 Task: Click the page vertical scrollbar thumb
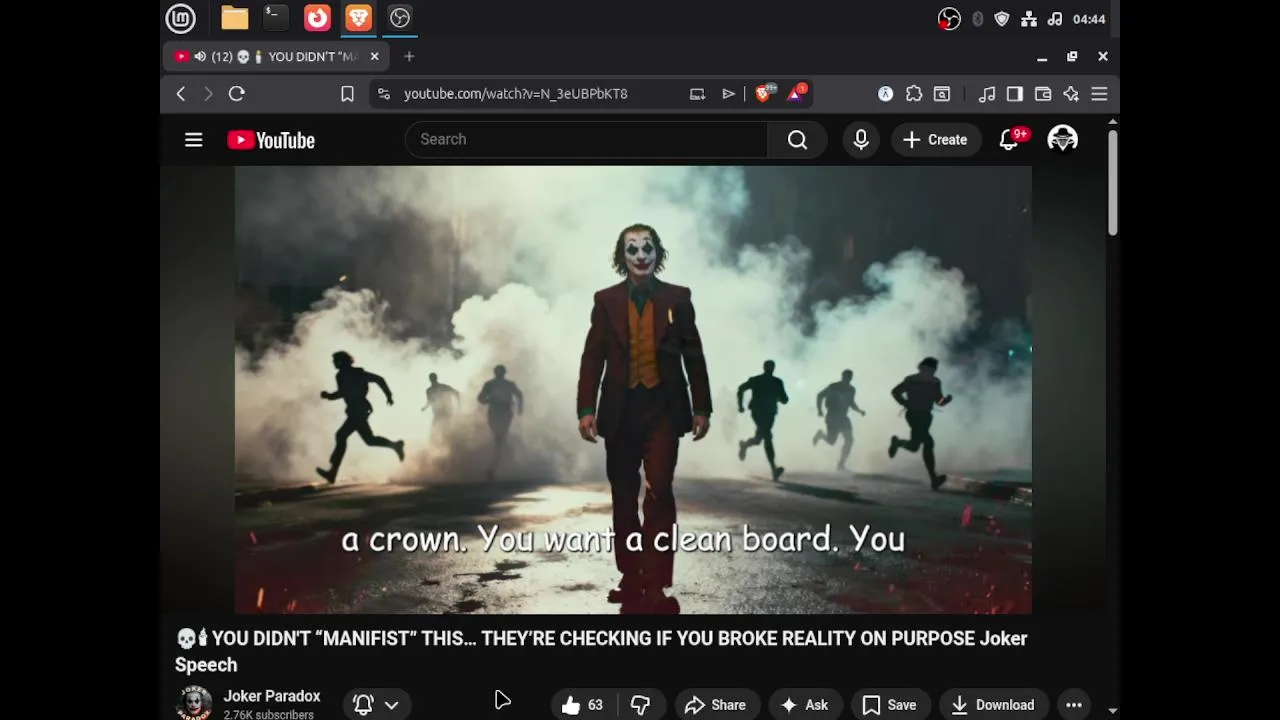[1112, 183]
